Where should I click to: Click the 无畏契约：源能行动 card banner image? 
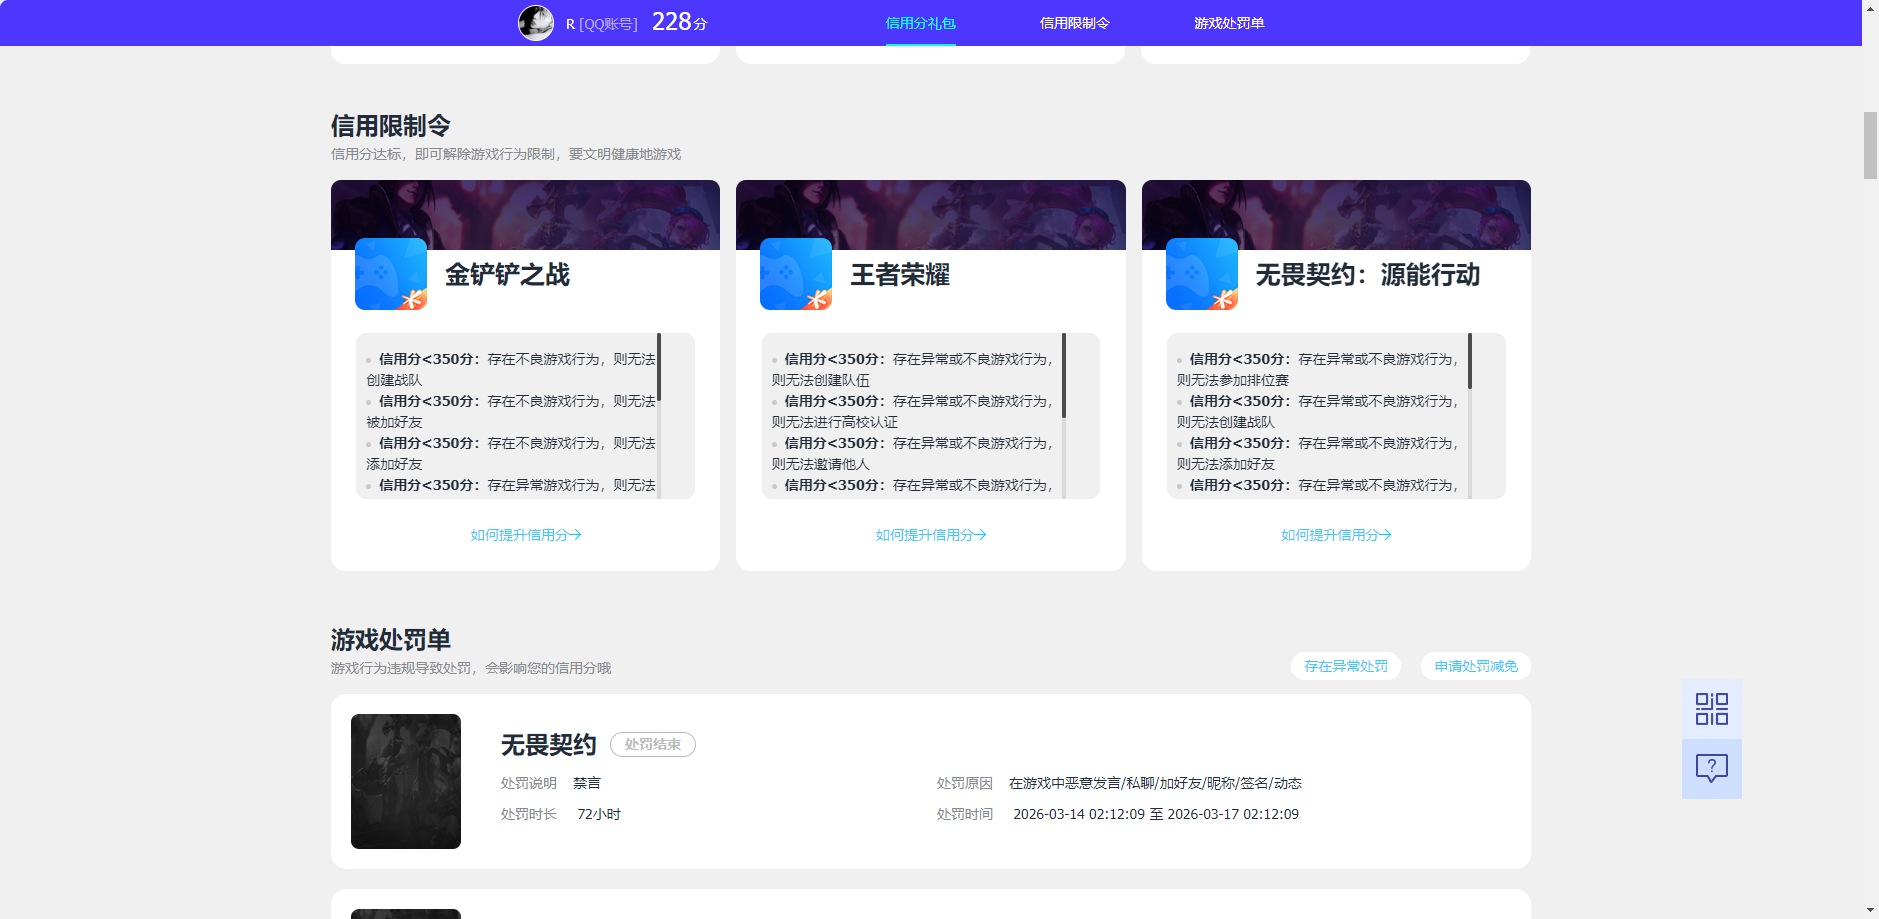(1336, 215)
